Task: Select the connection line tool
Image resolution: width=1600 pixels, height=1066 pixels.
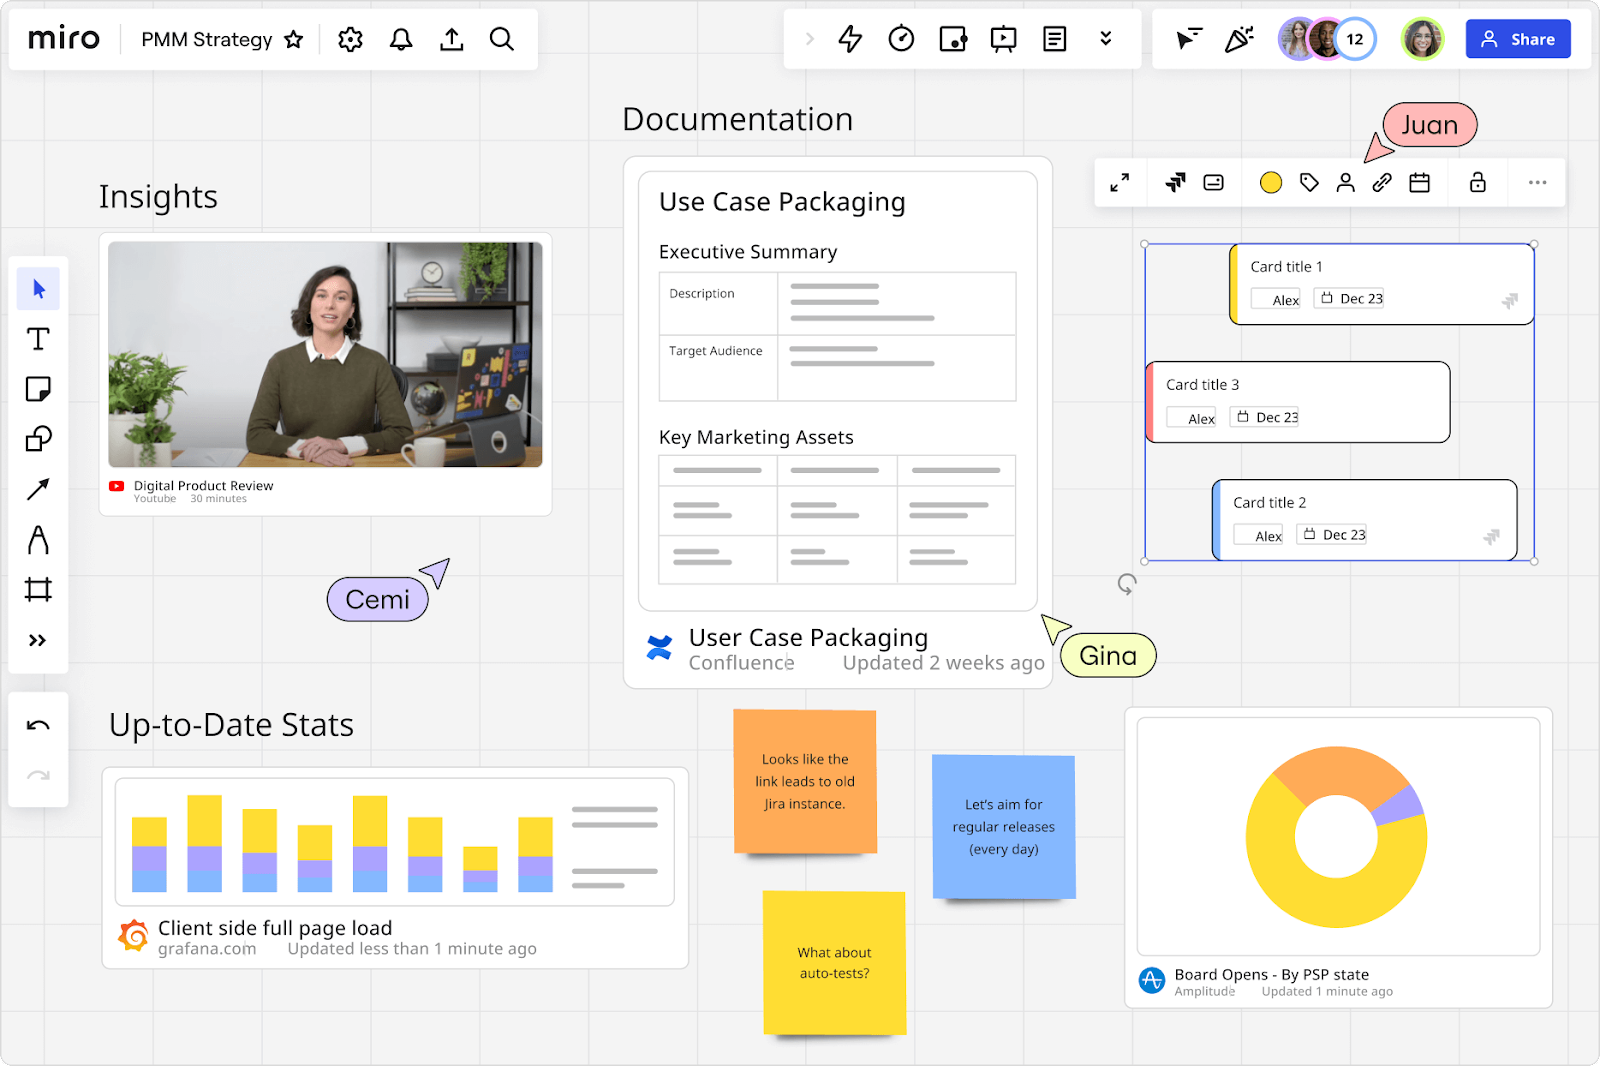Action: (x=38, y=489)
